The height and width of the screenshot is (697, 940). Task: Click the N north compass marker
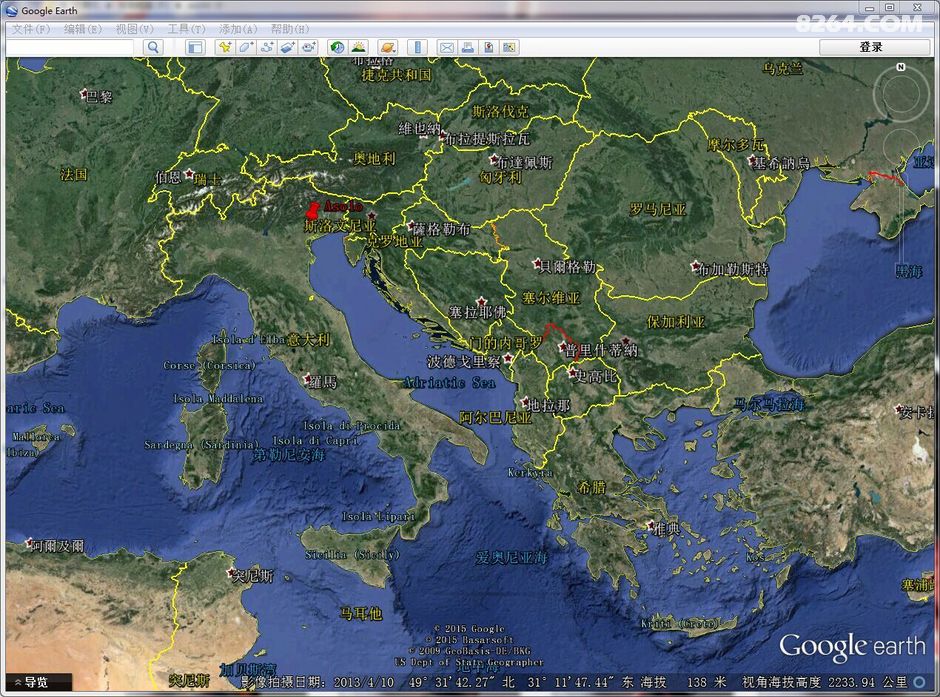(x=900, y=67)
